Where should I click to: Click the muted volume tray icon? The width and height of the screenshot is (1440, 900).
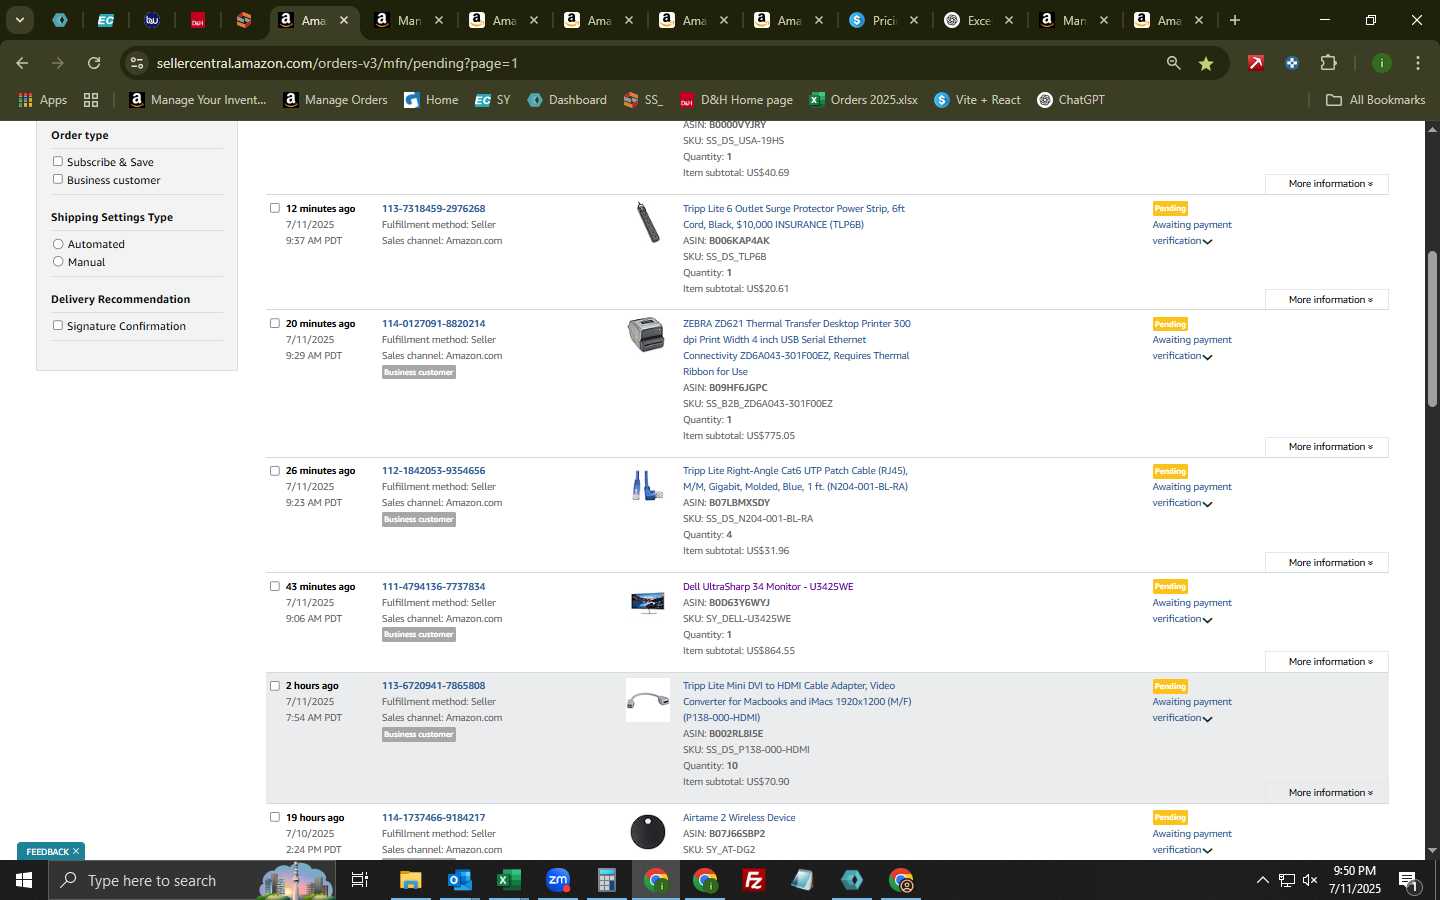point(1310,880)
